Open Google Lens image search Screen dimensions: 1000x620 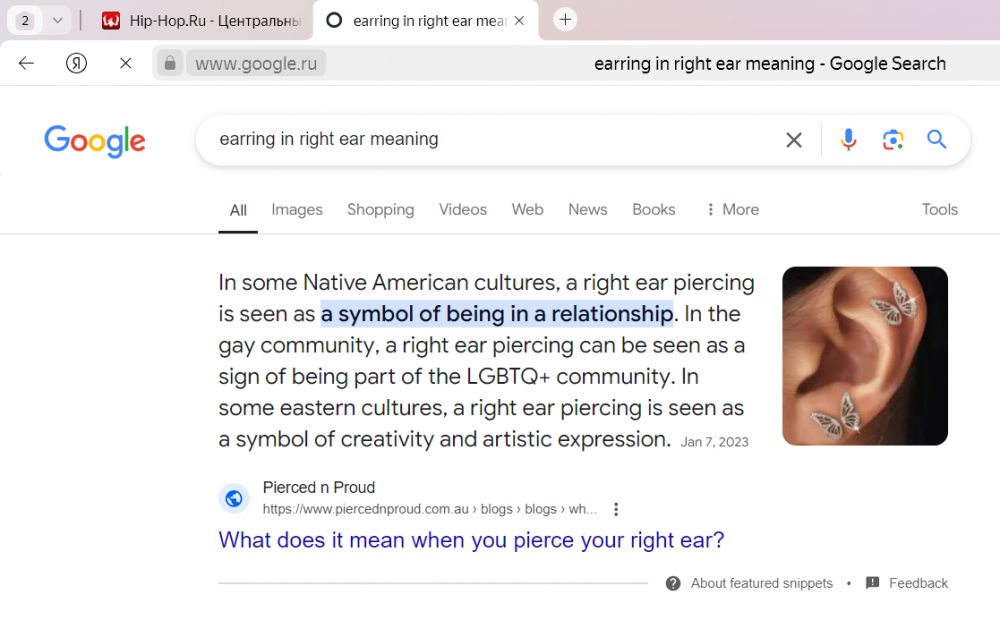coord(893,140)
